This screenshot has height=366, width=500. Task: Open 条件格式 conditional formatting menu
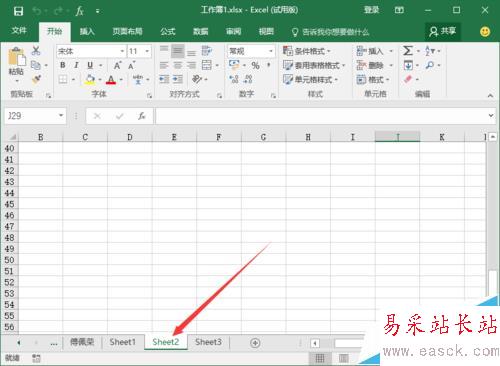click(x=307, y=51)
